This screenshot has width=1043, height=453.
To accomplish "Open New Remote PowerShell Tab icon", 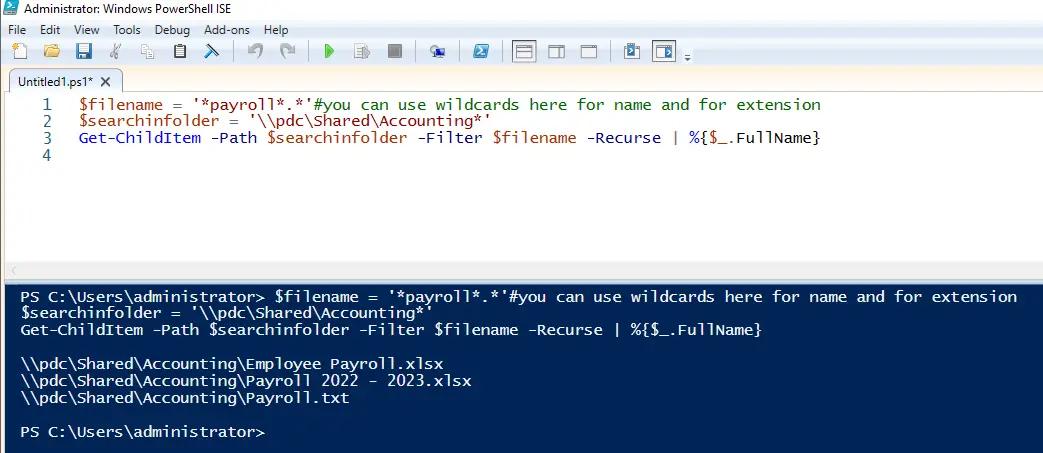I will pyautogui.click(x=438, y=51).
